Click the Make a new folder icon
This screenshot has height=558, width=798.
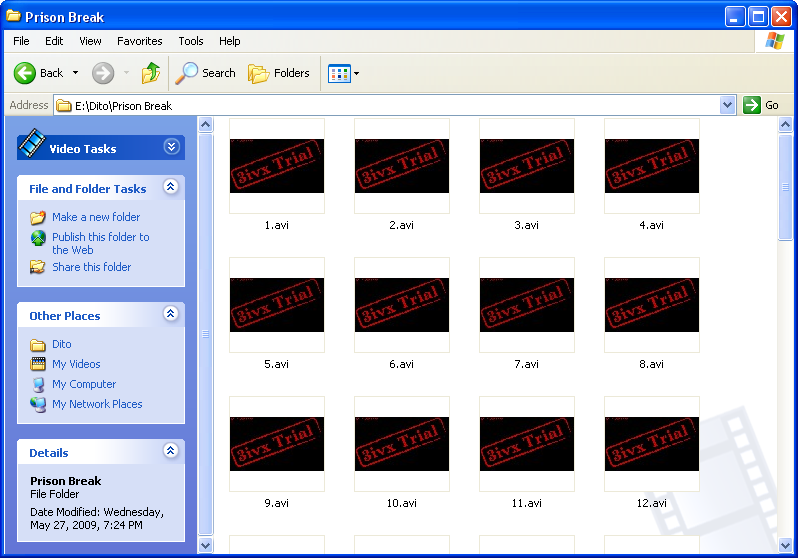[38, 217]
